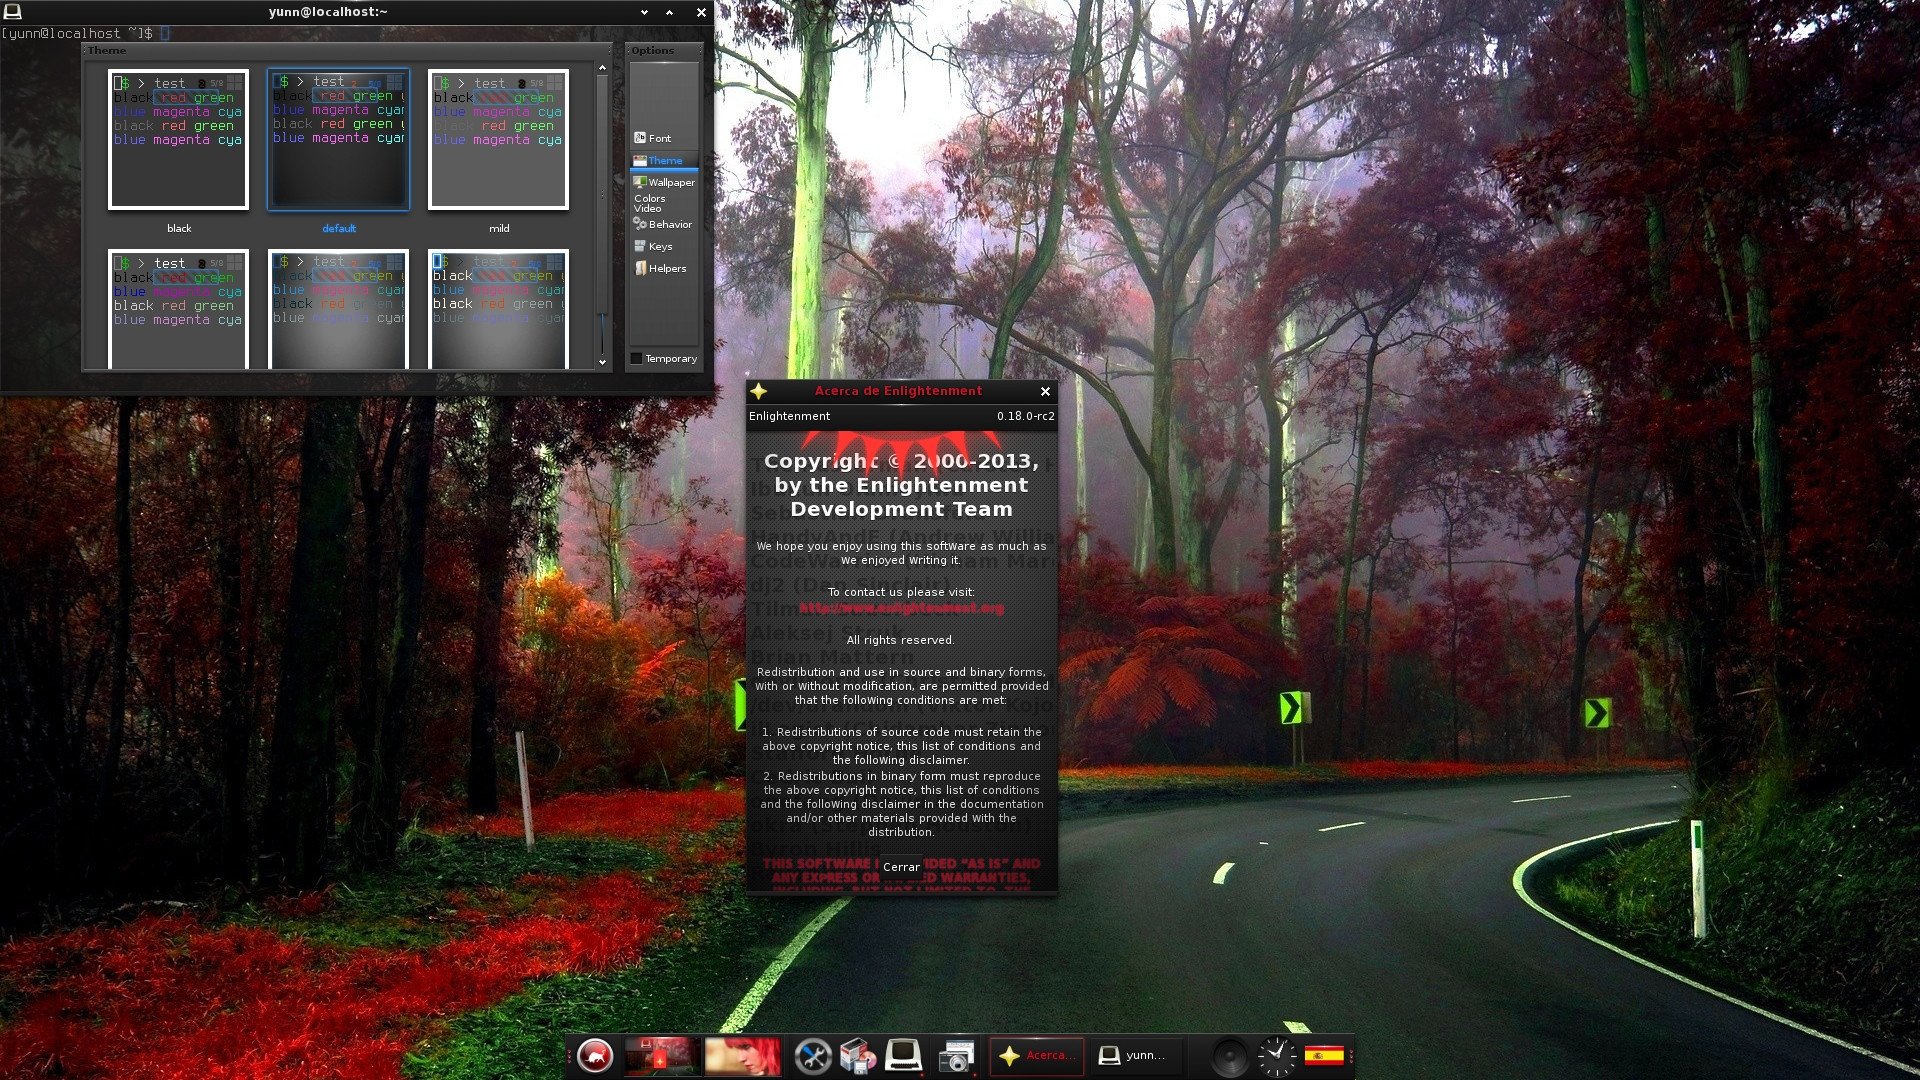Click the 'All rights reserved.' text
1920x1080 pixels.
pyautogui.click(x=900, y=640)
